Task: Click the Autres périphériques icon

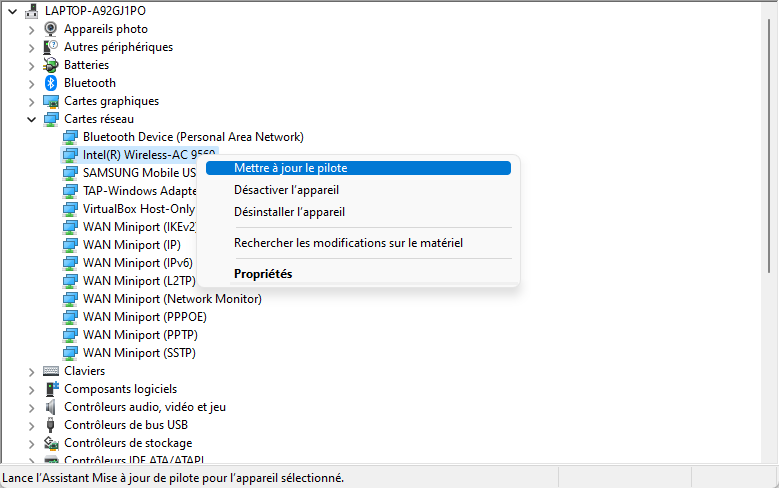Action: 50,47
